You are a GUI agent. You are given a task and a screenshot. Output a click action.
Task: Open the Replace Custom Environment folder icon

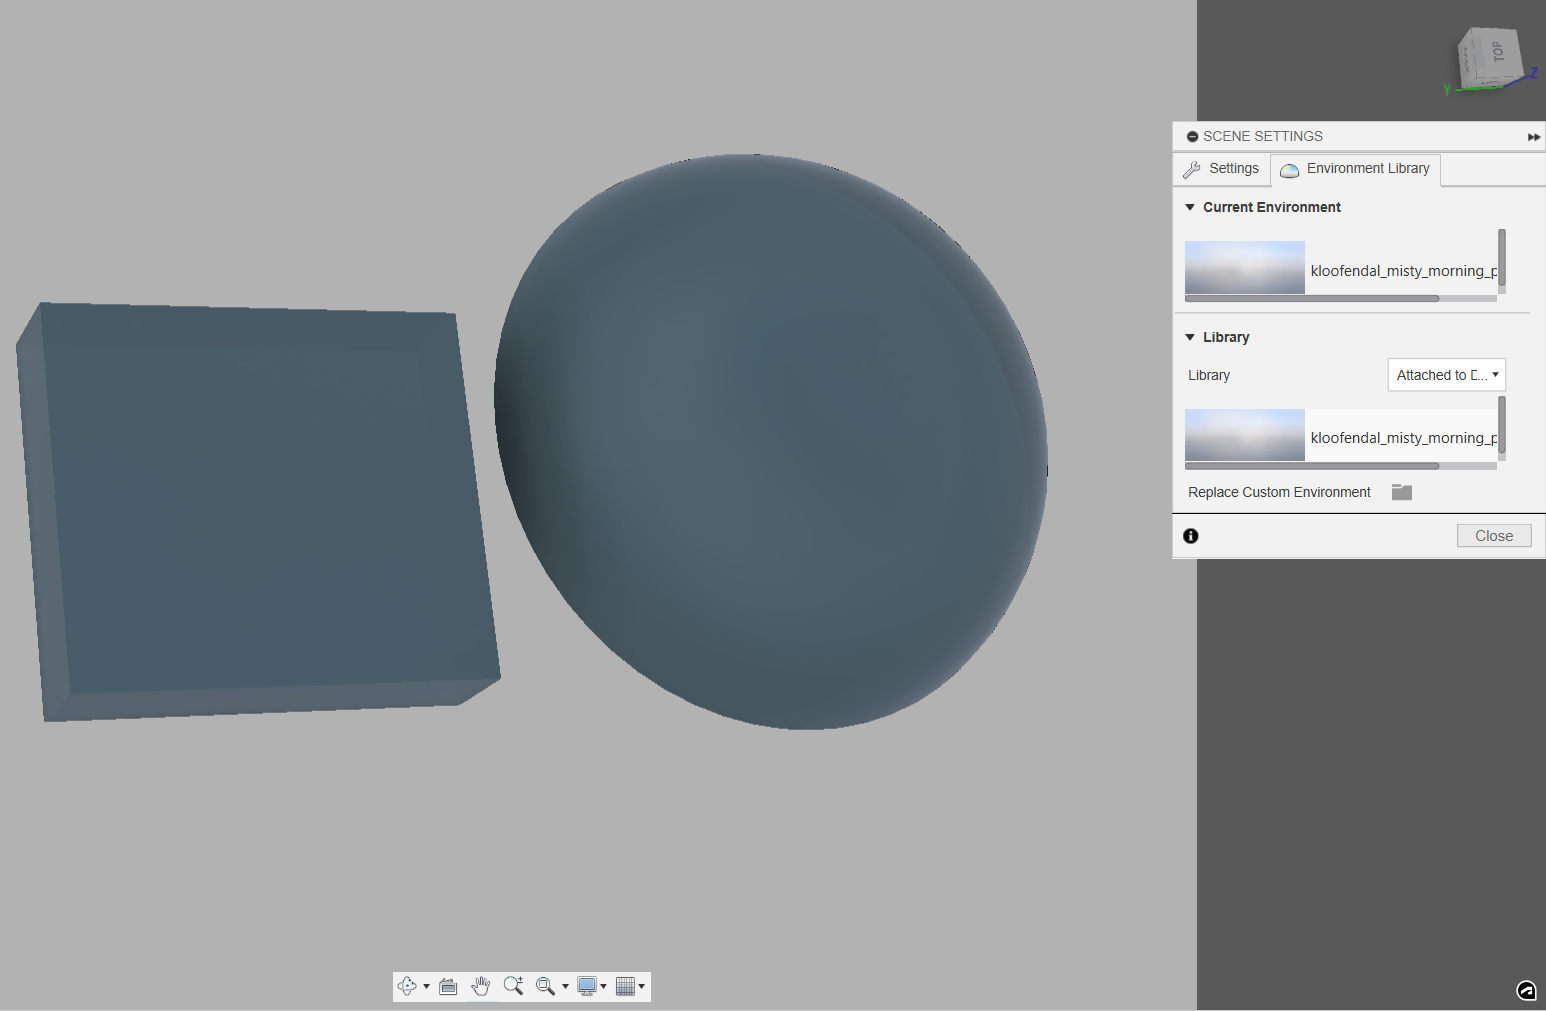1401,491
